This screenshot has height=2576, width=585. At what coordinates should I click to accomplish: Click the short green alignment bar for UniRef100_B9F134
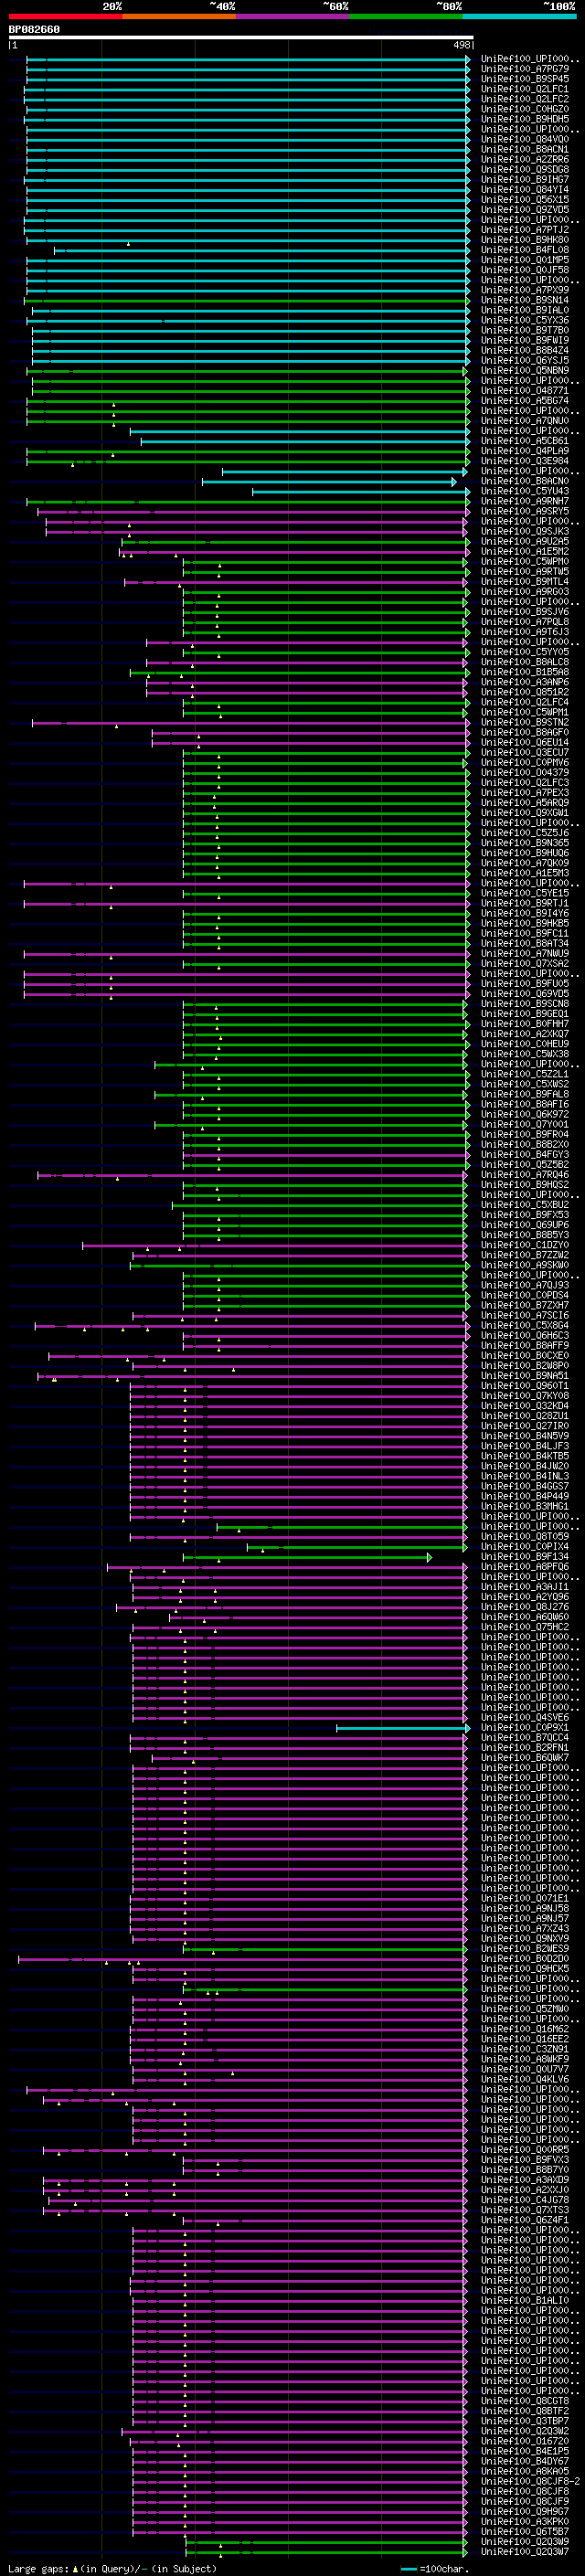point(307,1557)
